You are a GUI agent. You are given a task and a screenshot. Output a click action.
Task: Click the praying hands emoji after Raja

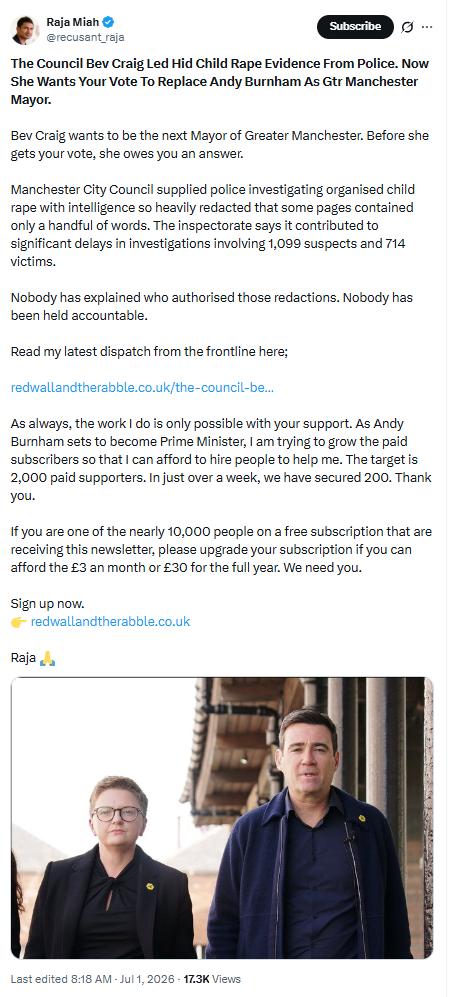[47, 658]
